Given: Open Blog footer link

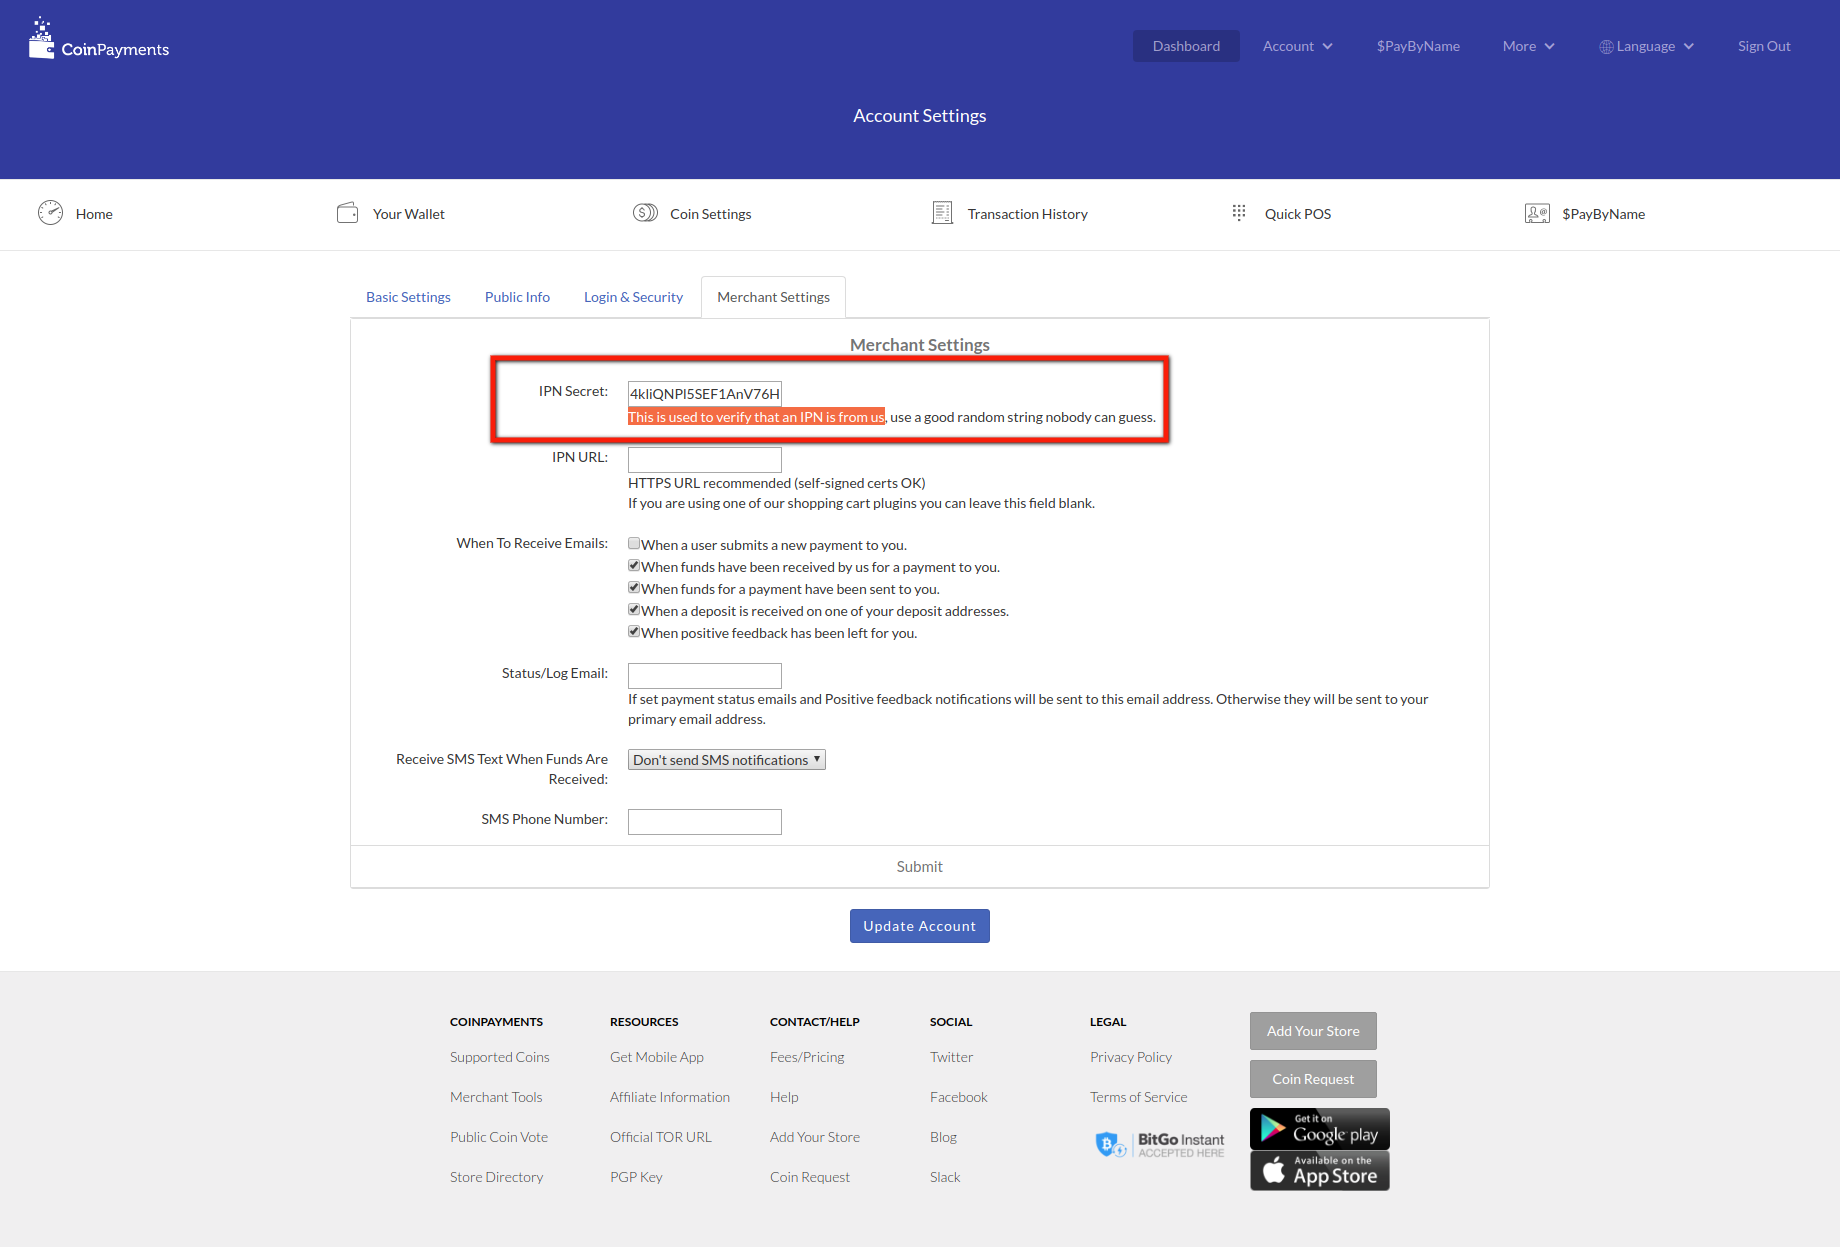Looking at the screenshot, I should pyautogui.click(x=943, y=1137).
